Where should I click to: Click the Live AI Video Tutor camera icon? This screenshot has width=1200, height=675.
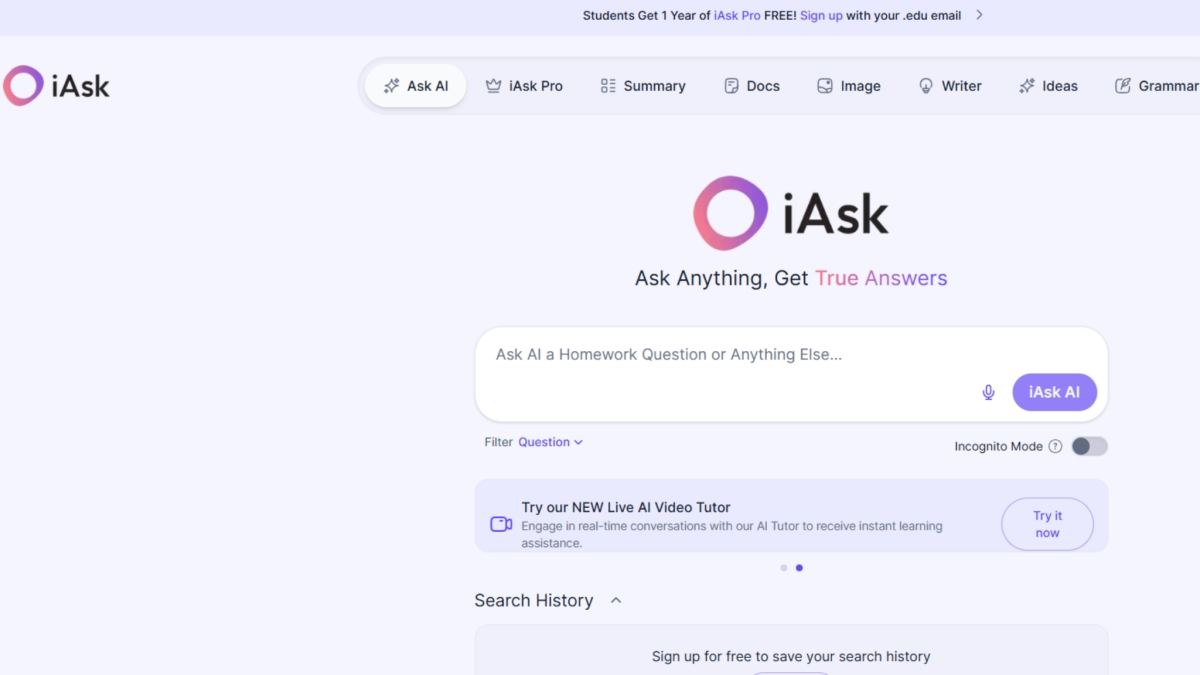pyautogui.click(x=501, y=524)
